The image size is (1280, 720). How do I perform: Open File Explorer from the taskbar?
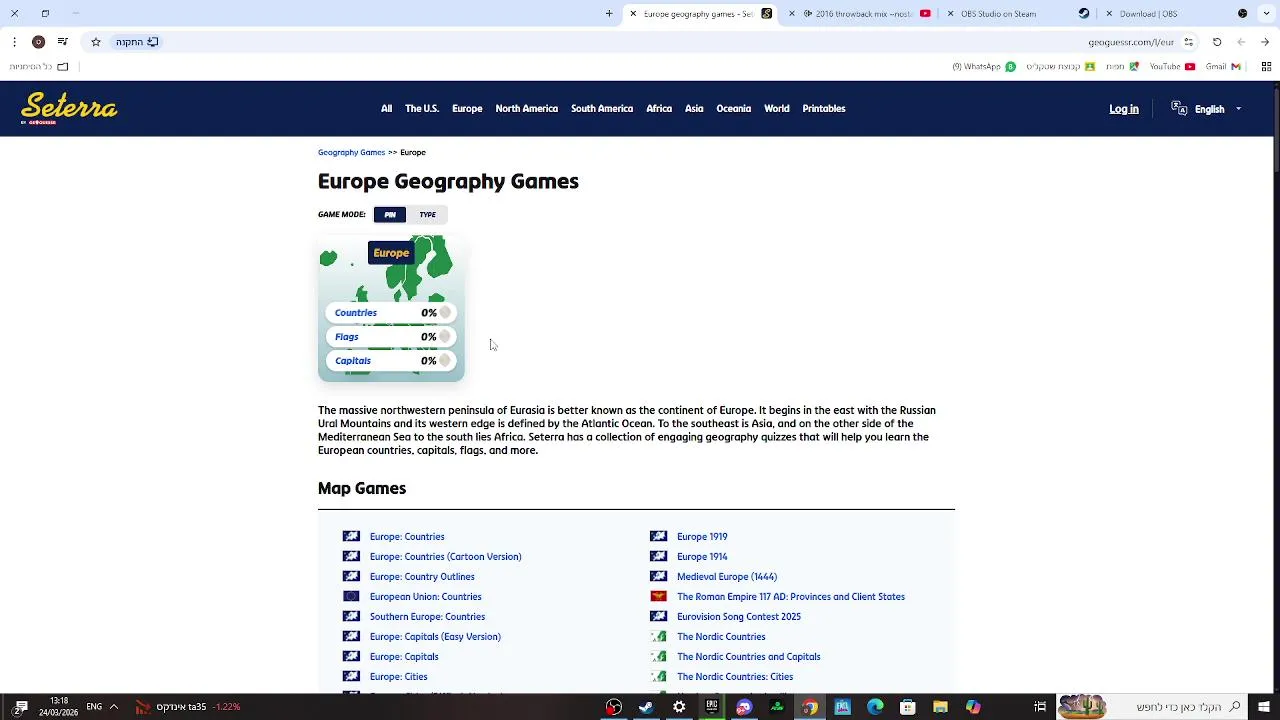click(x=940, y=707)
